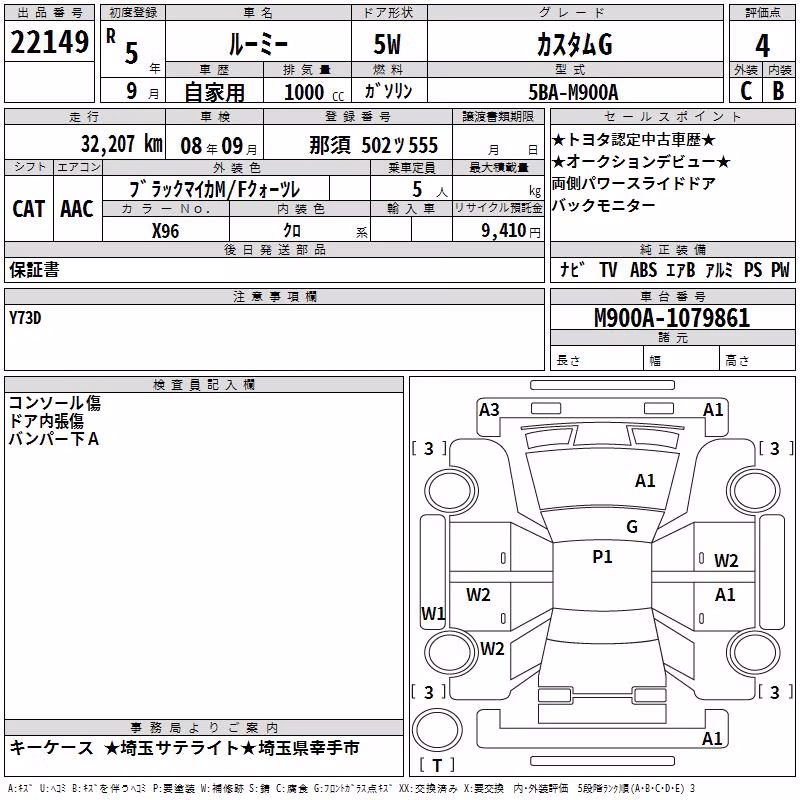Click the displacement value 1000 cc

(314, 92)
